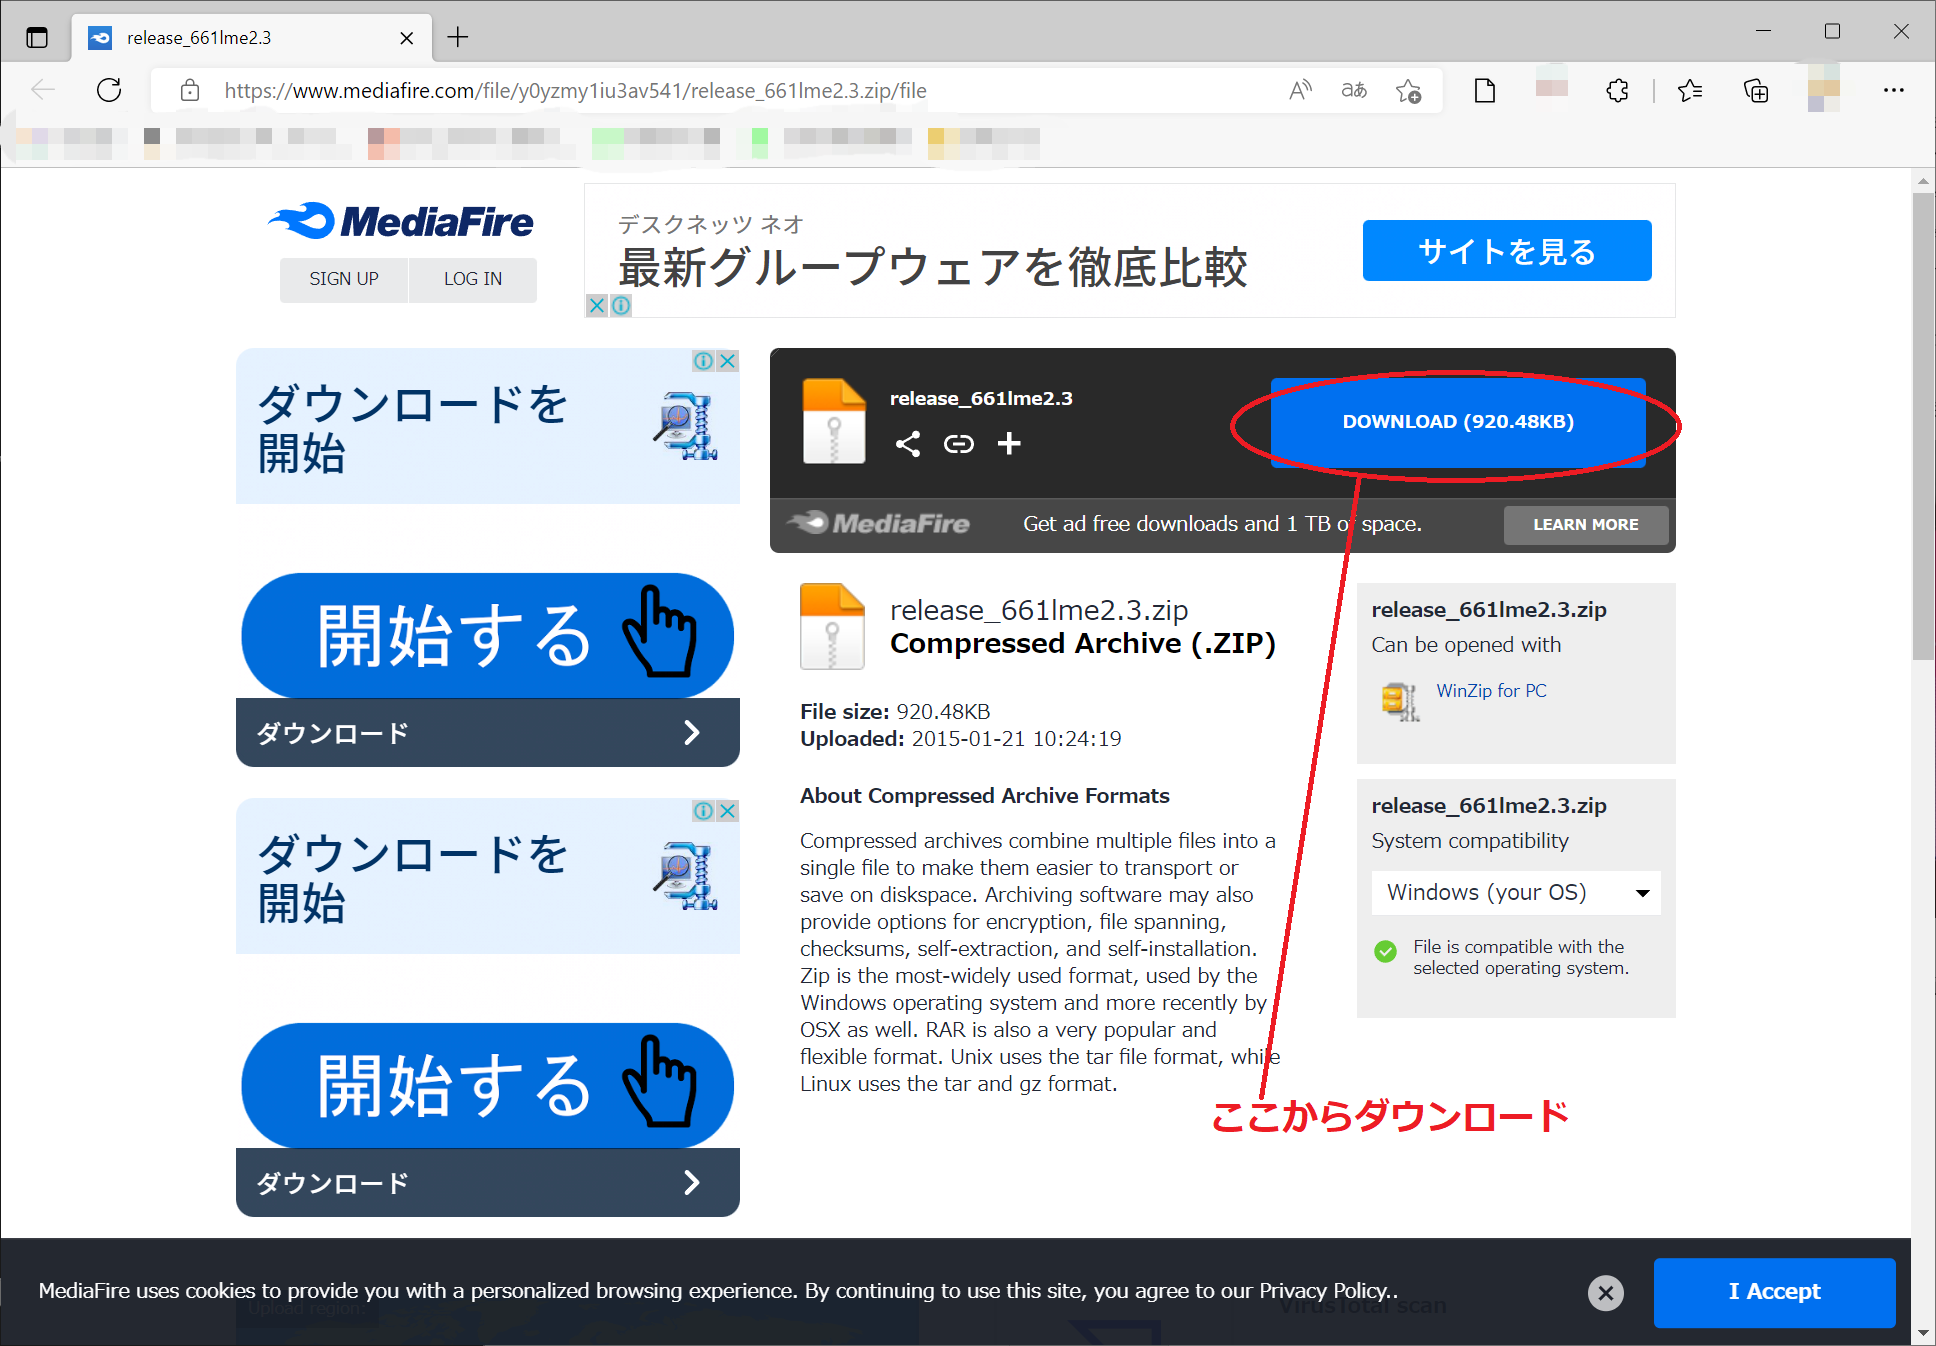Screen dimensions: 1936x1346
Task: Click the I Accept cookie button
Action: [1775, 1292]
